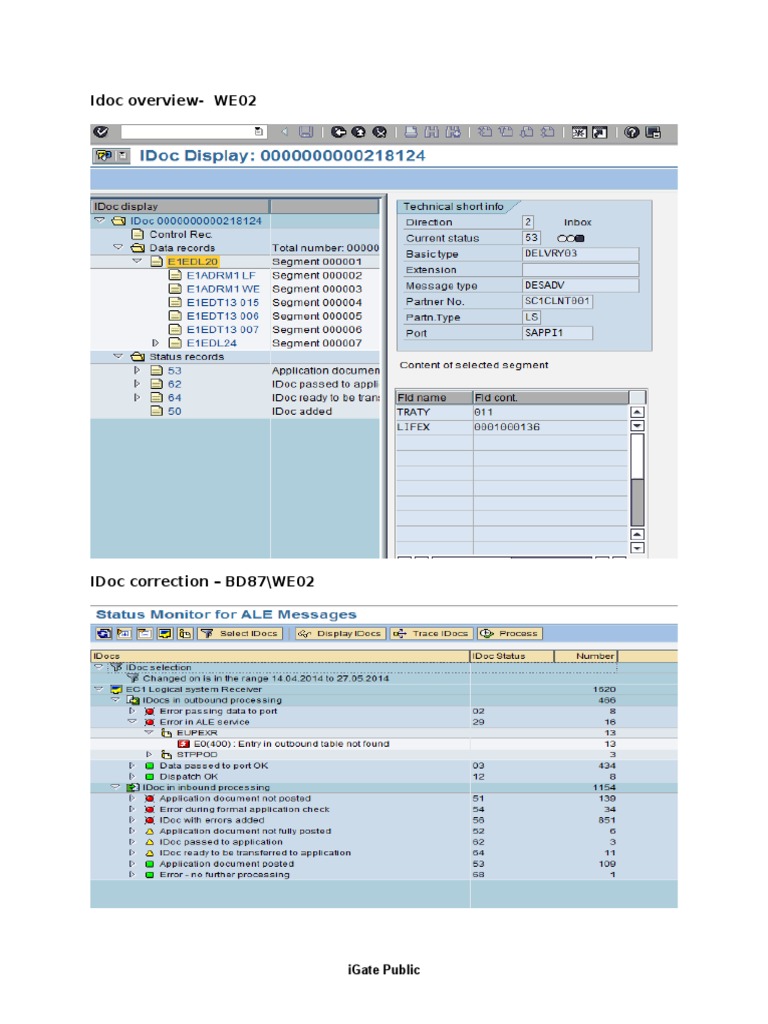The height and width of the screenshot is (1024, 768).
Task: Click the Help question mark icon
Action: tap(632, 132)
